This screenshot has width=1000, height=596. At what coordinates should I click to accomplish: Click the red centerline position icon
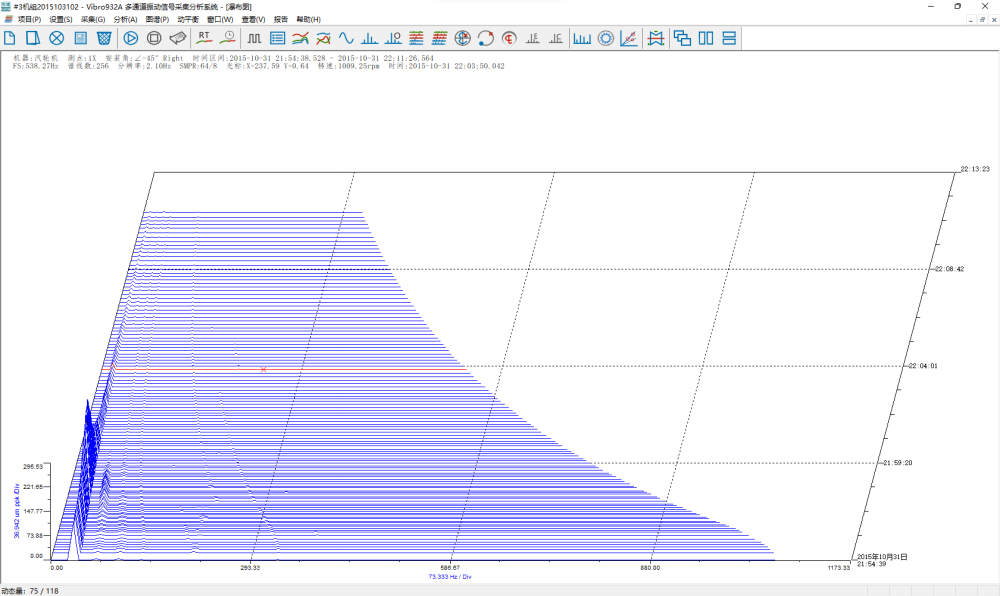[509, 38]
